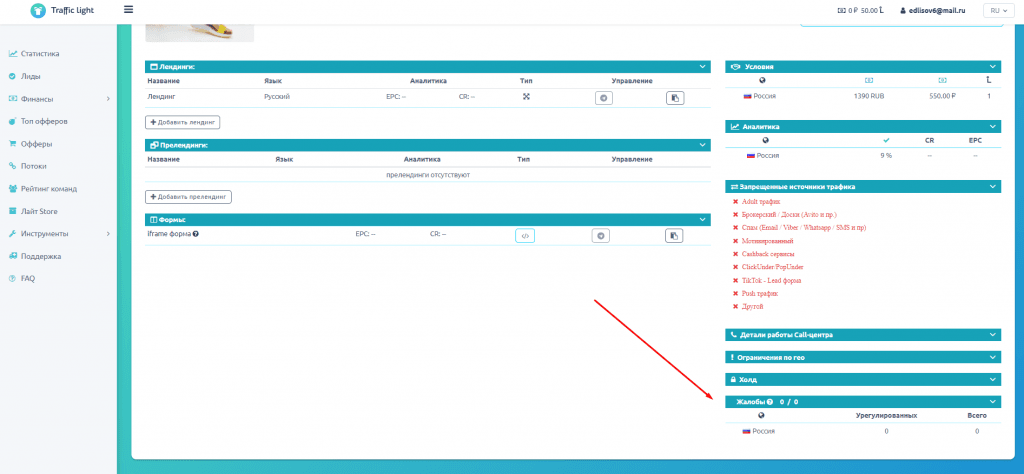This screenshot has height=474, width=1024.
Task: Click the preview button for Лендинг row
Action: coord(603,98)
